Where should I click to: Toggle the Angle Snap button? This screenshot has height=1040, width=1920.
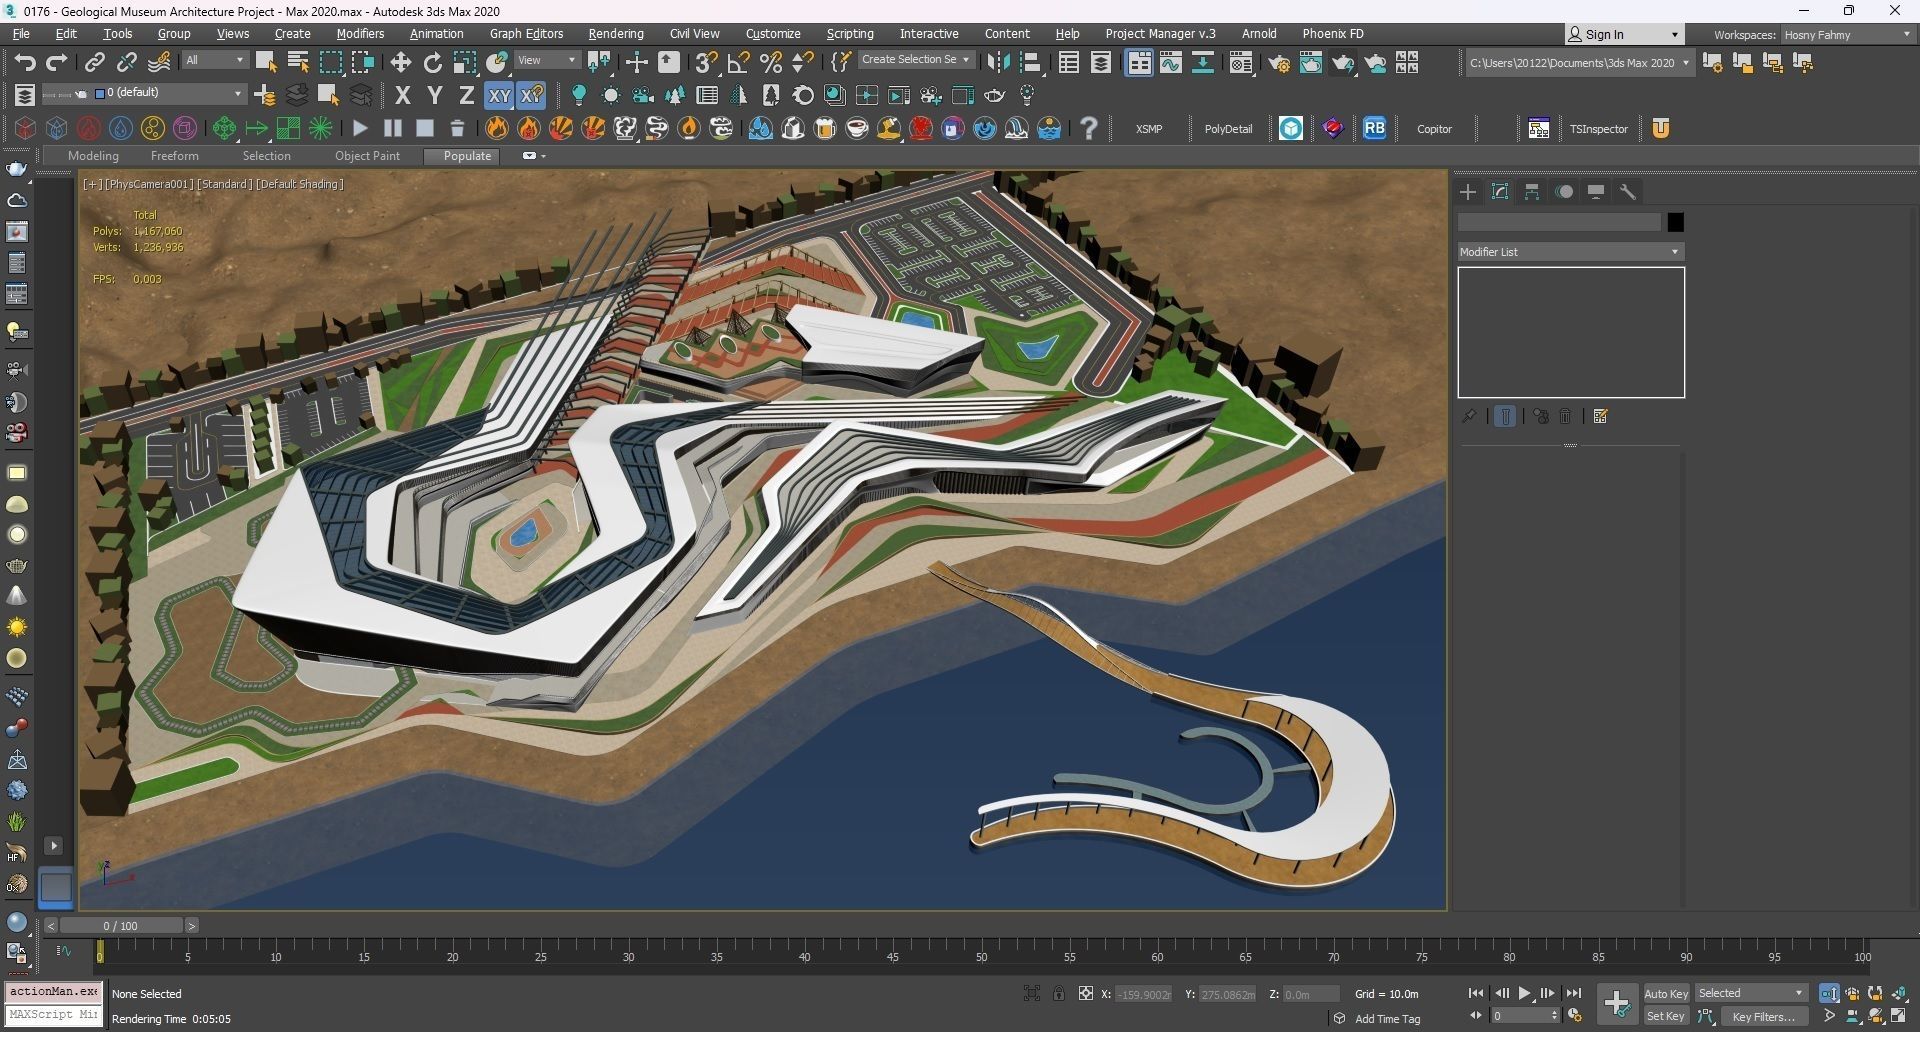point(739,63)
